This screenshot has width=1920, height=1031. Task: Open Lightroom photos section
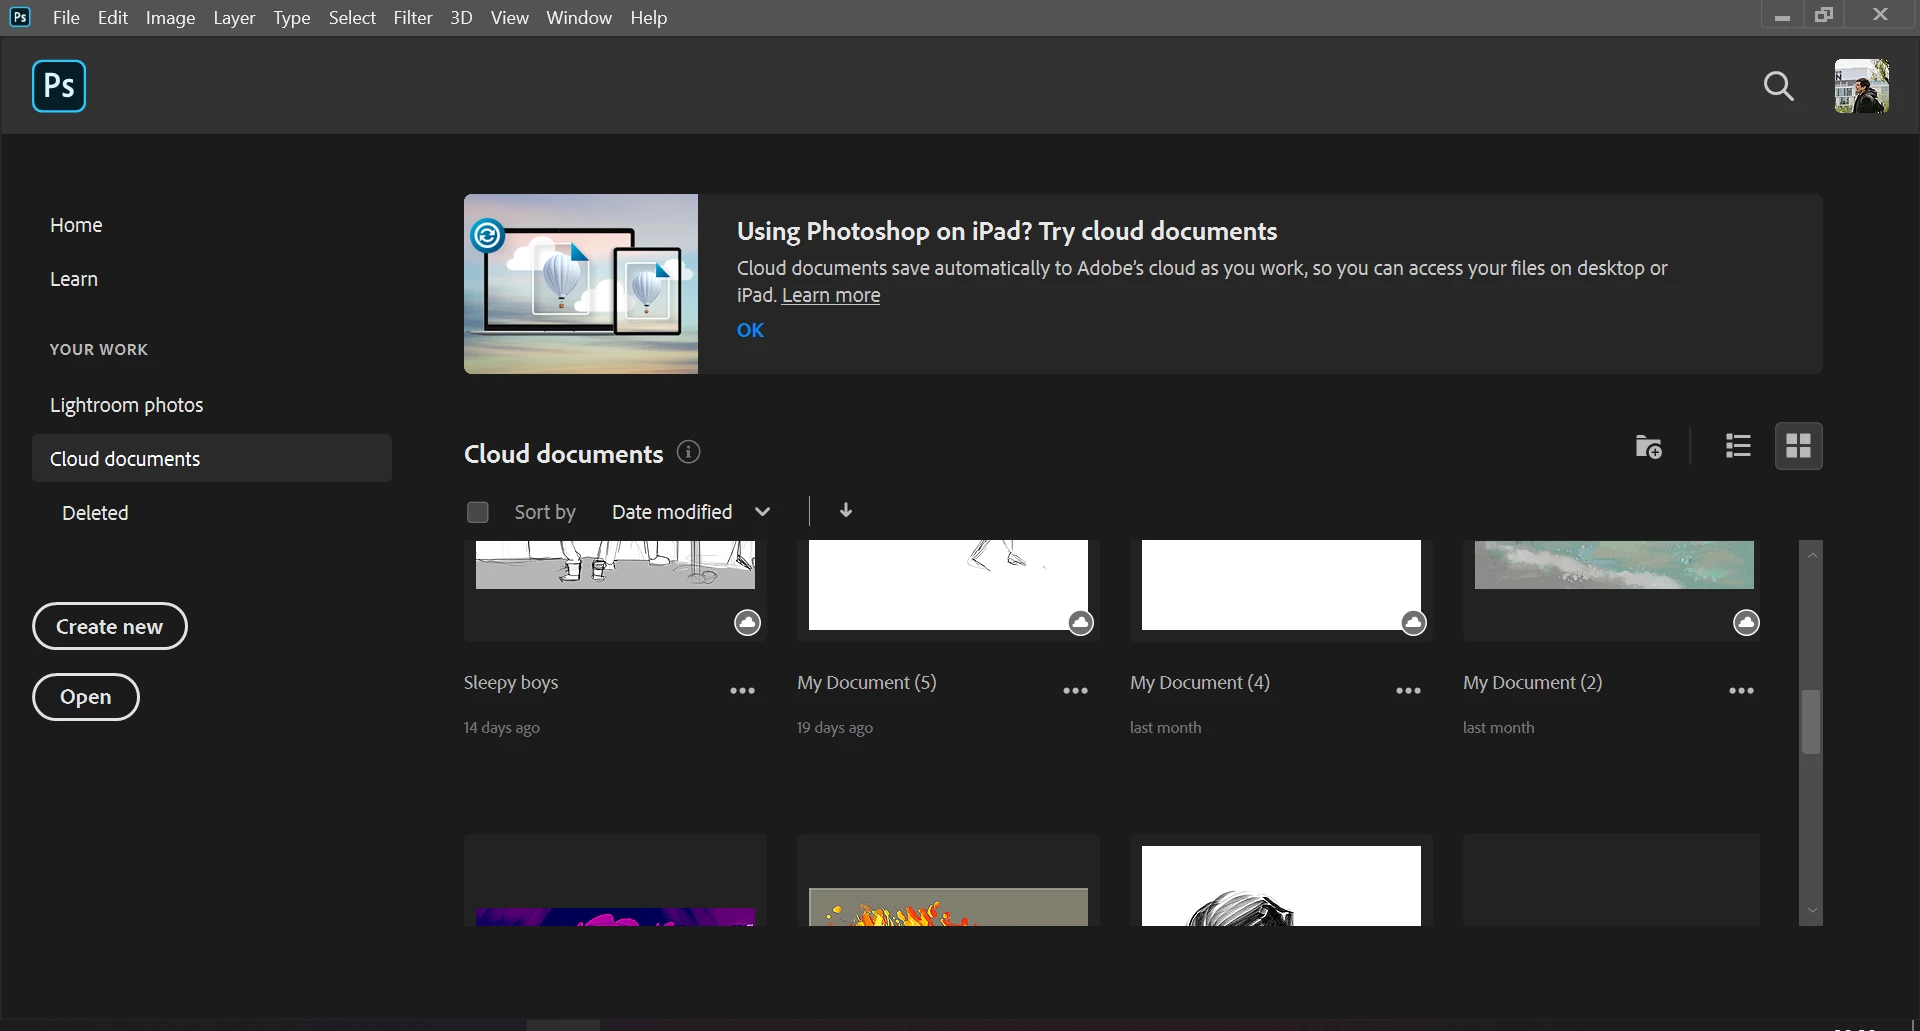coord(127,405)
